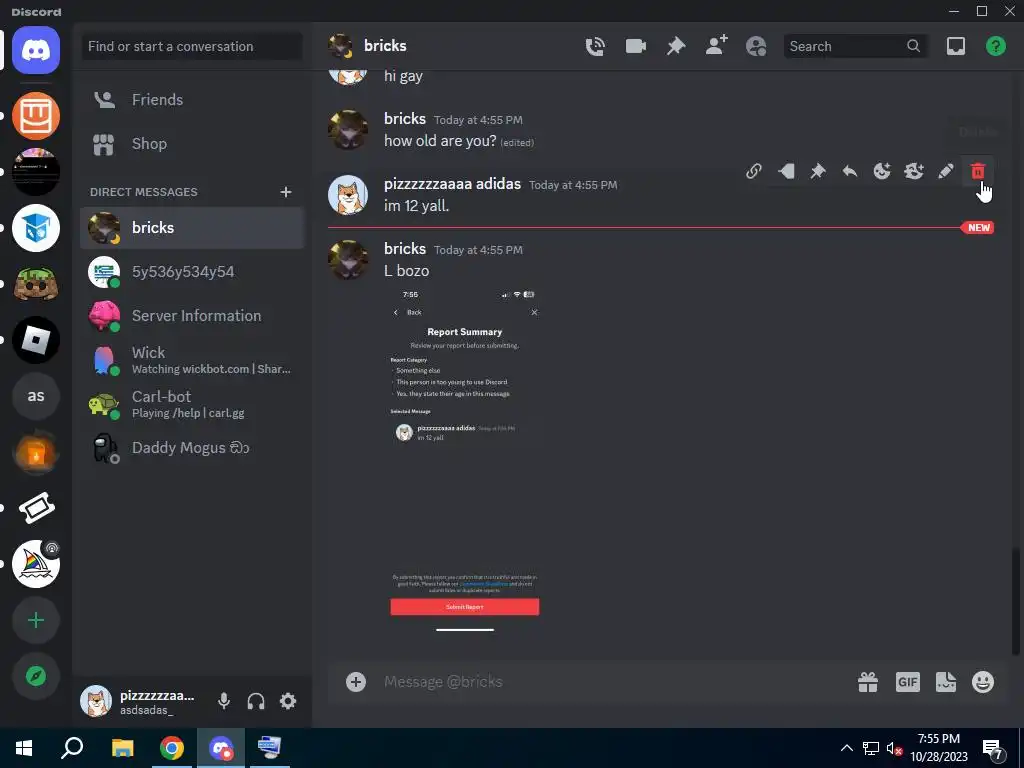Open attachment upload plus button
Image resolution: width=1024 pixels, height=768 pixels.
point(356,682)
